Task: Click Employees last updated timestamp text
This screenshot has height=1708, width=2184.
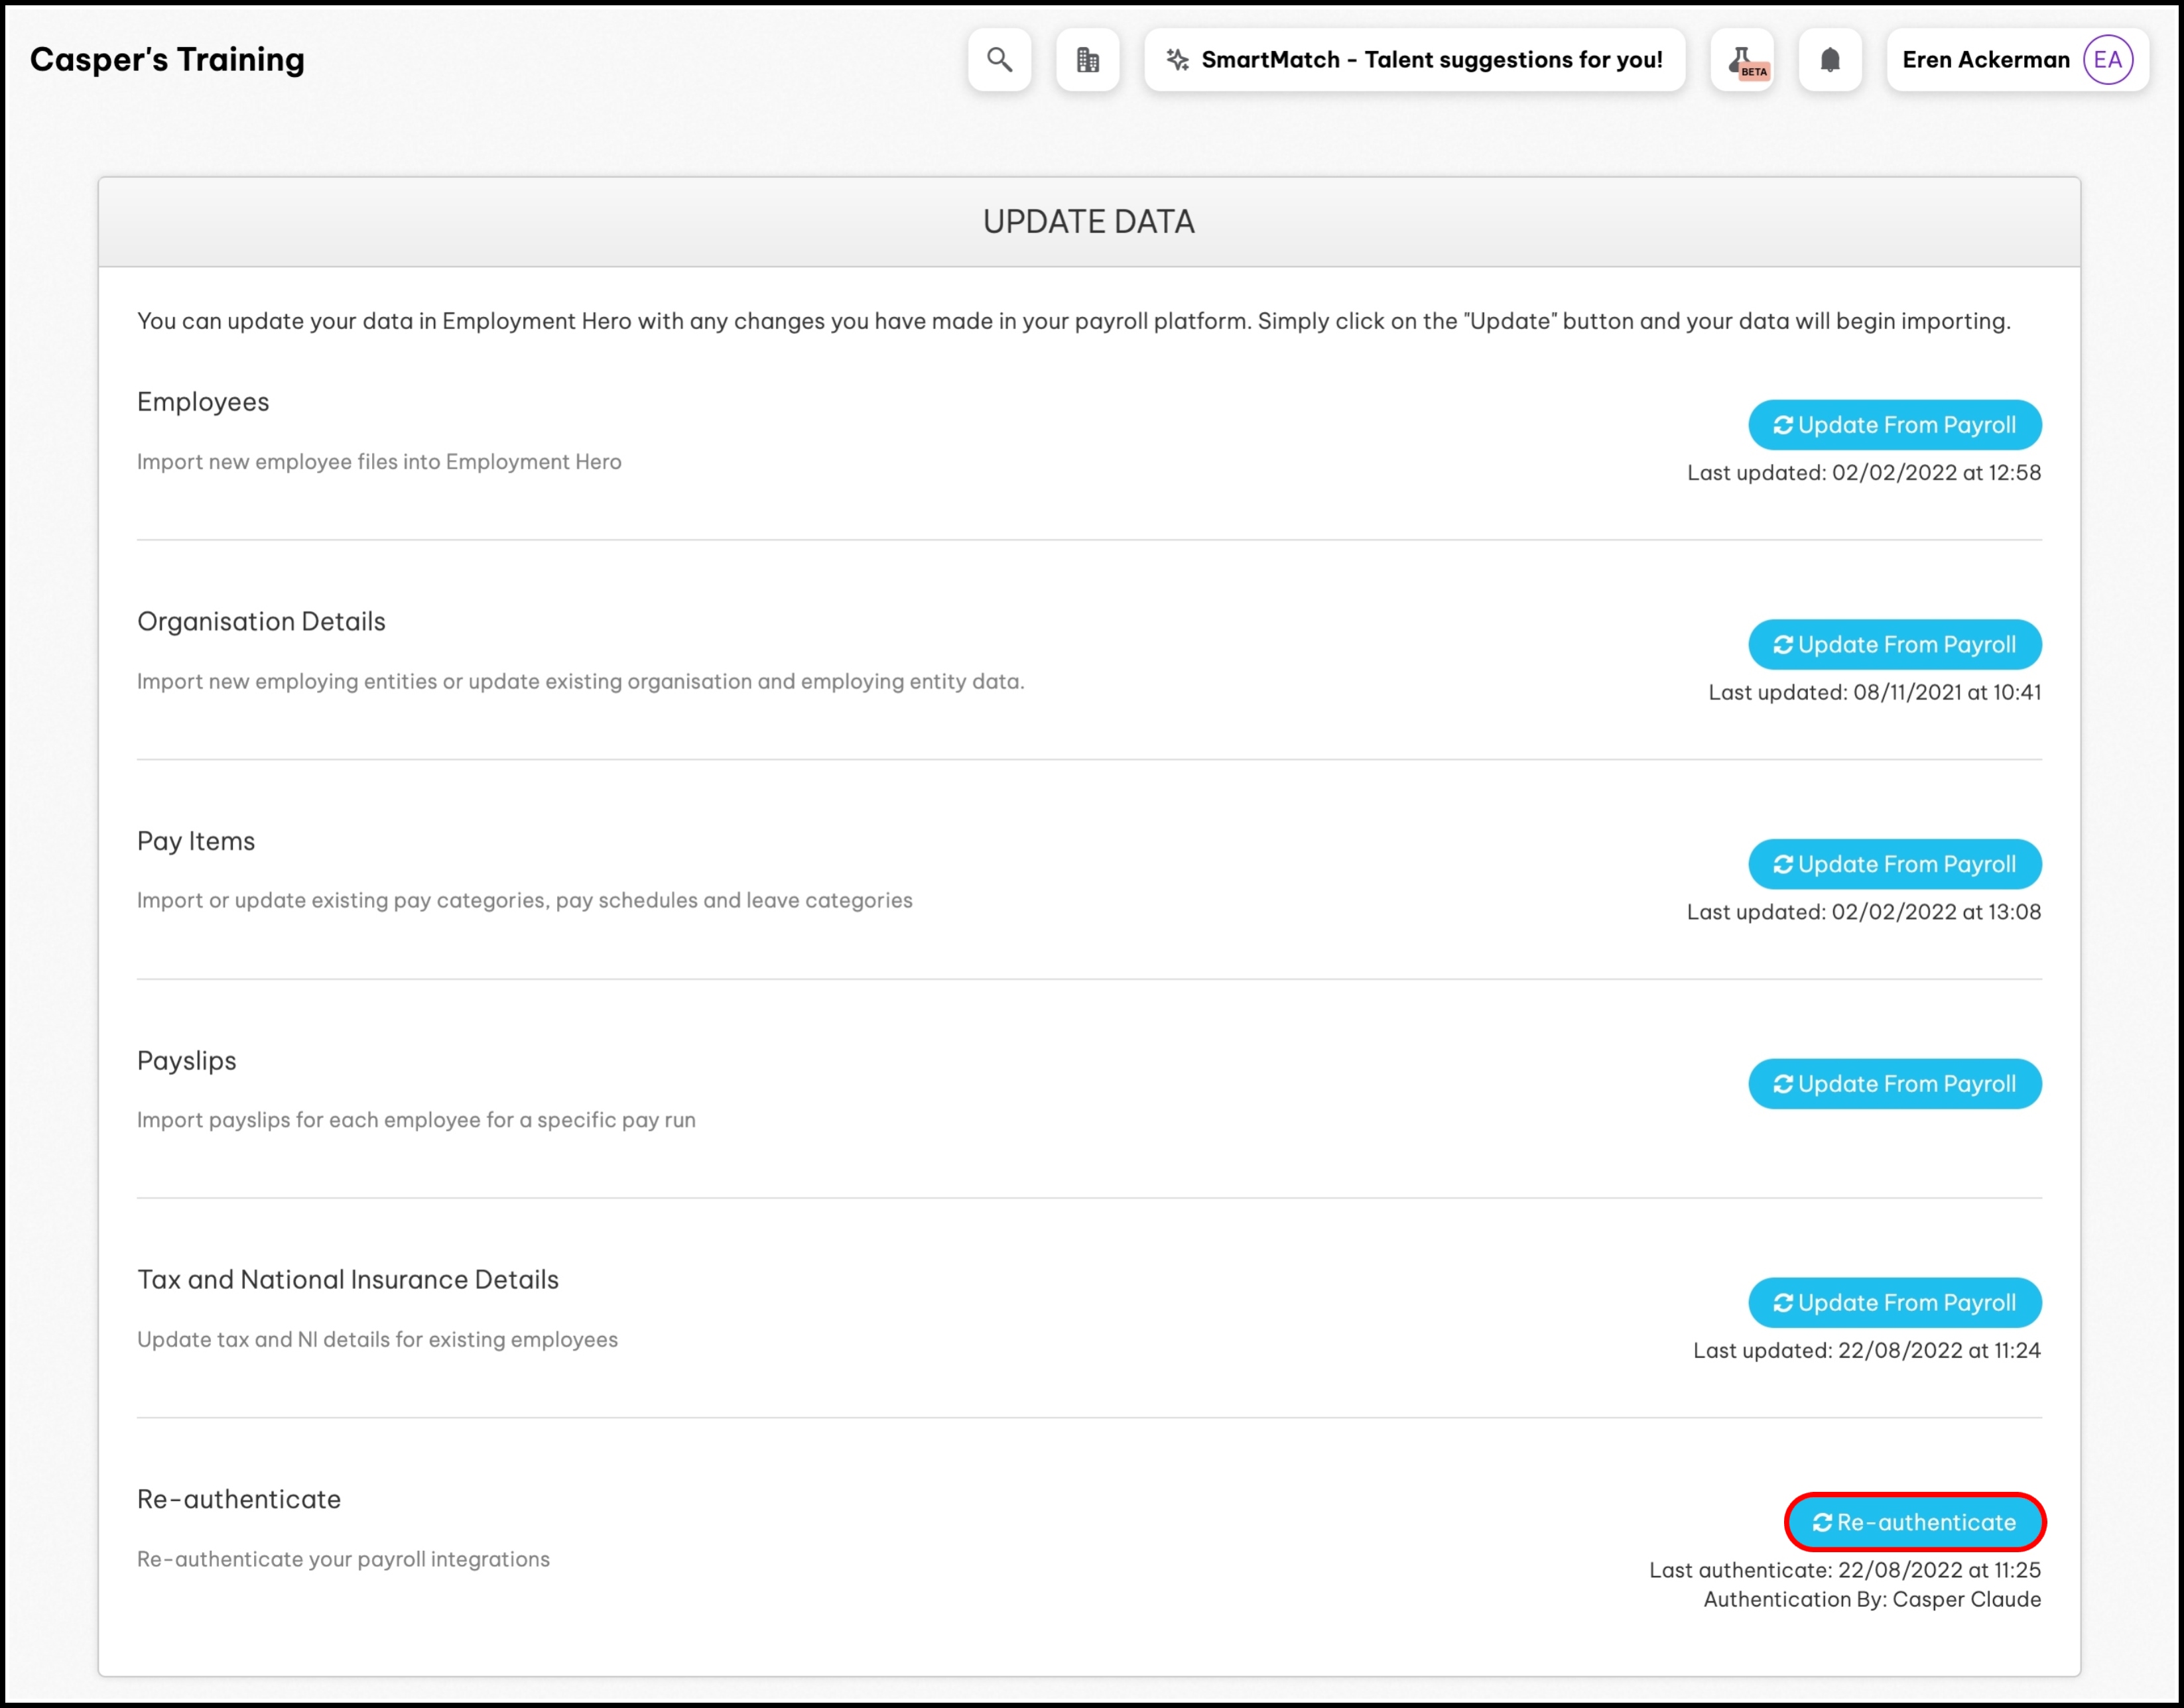Action: 1863,473
